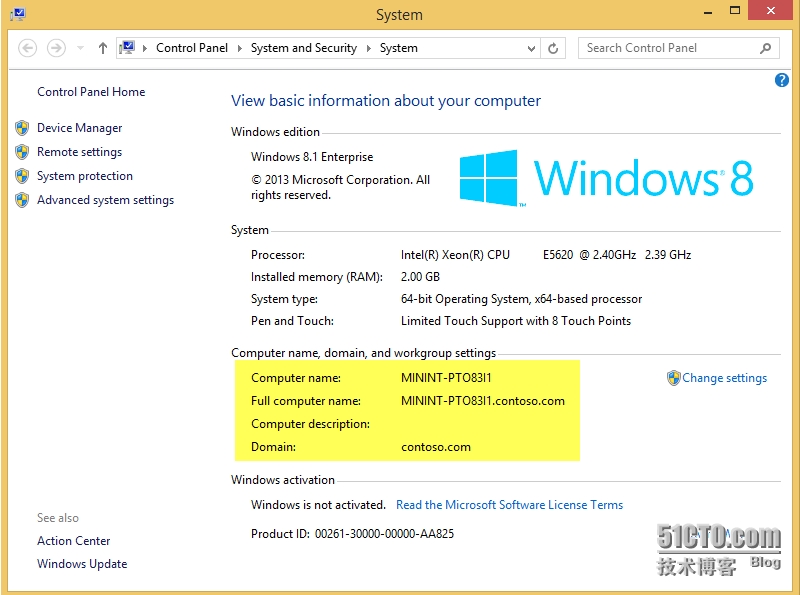Click the View basic information heading
Viewport: 800px width, 595px height.
point(386,101)
